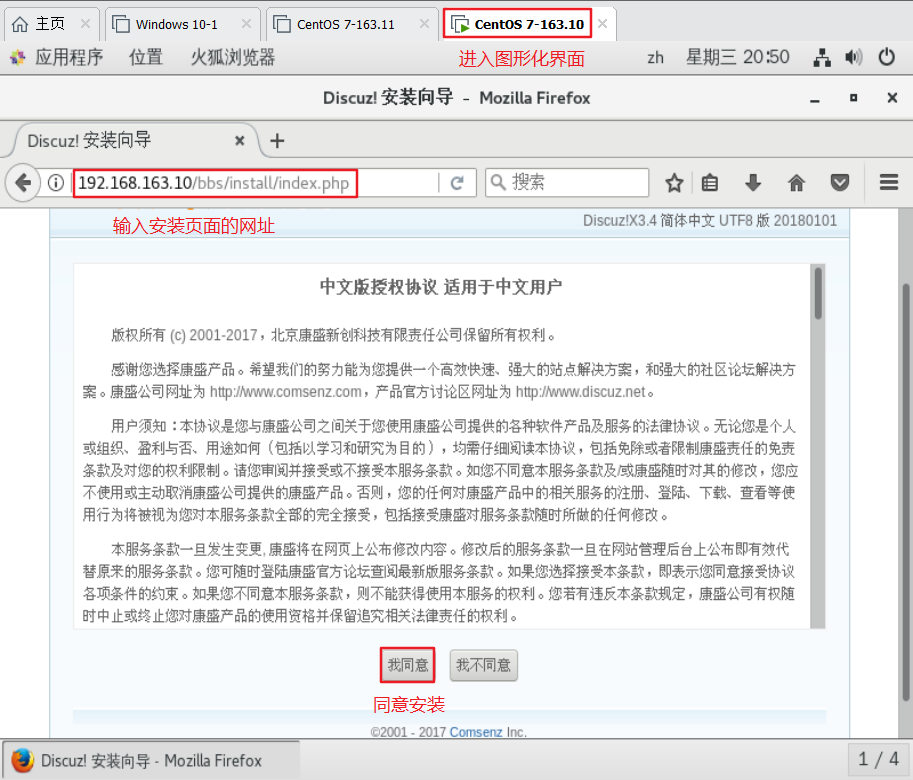Close the Discuz! 安装向导 browser tab
This screenshot has width=913, height=780.
(x=239, y=140)
